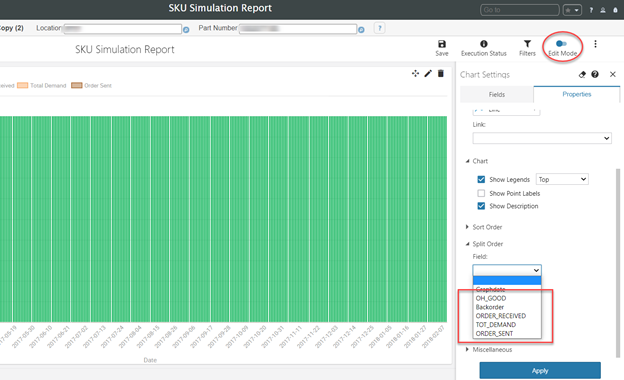
Task: Toggle the Edit Mode switch
Action: pyautogui.click(x=561, y=43)
